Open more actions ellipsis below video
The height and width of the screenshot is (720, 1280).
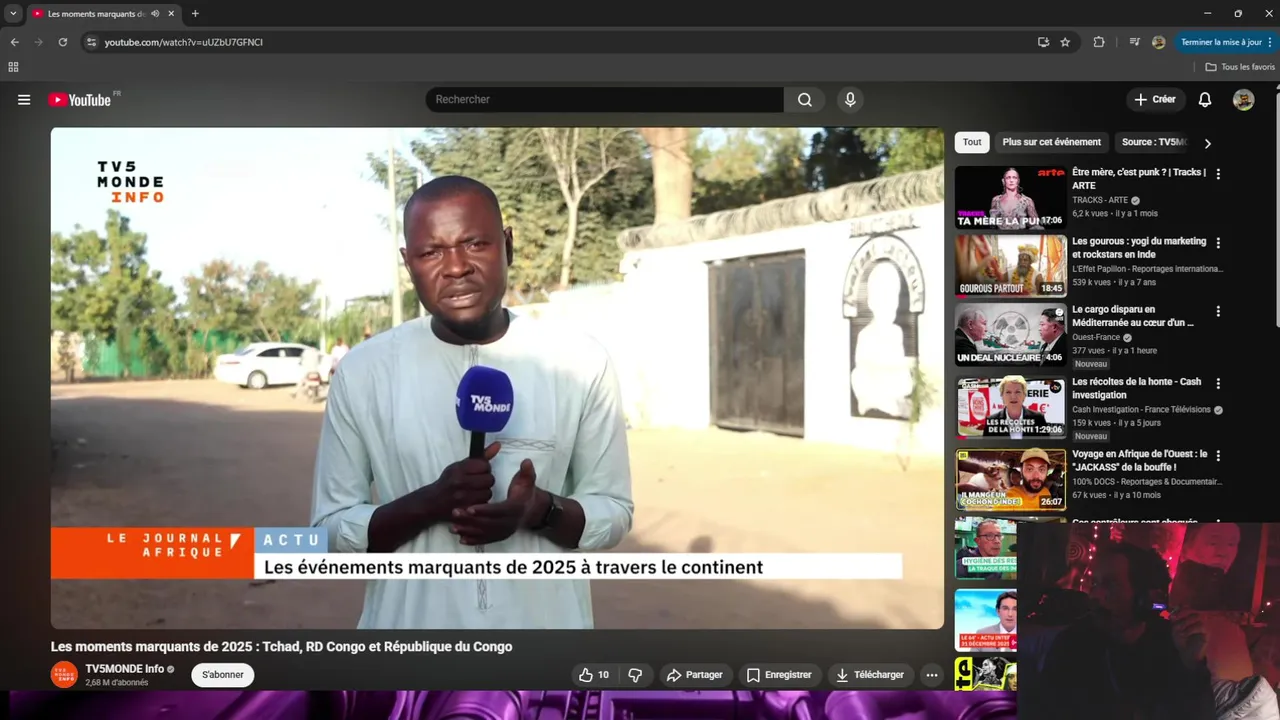932,675
